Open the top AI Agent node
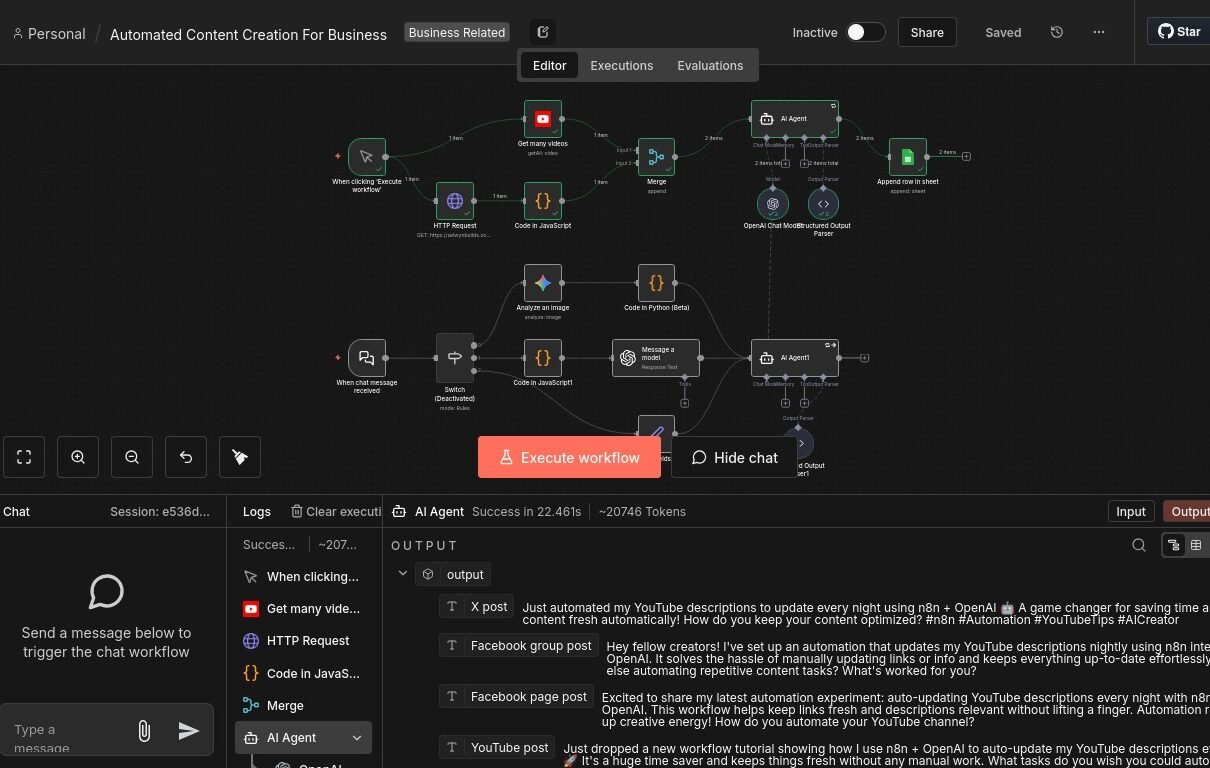Screen dimensions: 1210x768 coord(795,119)
